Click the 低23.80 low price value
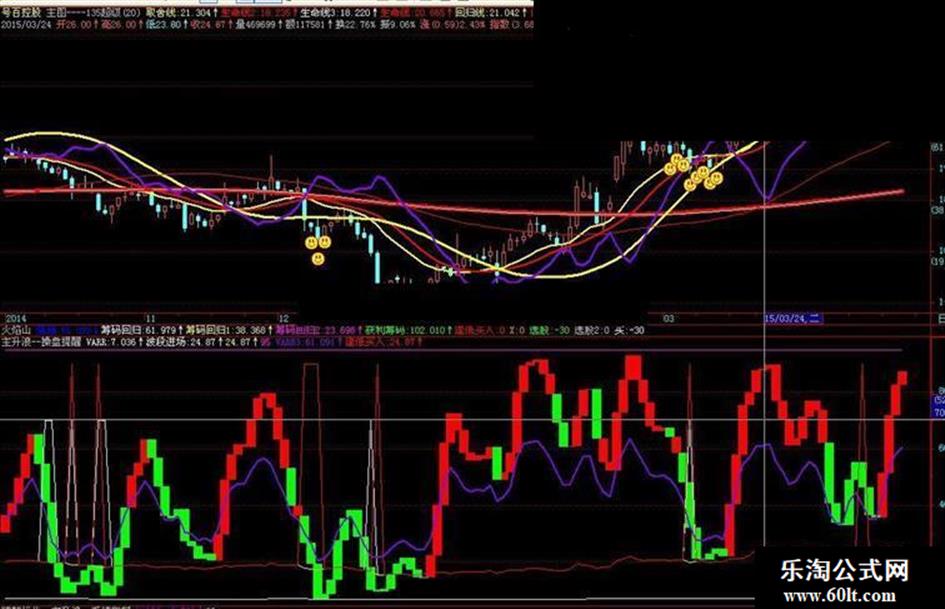 (163, 25)
